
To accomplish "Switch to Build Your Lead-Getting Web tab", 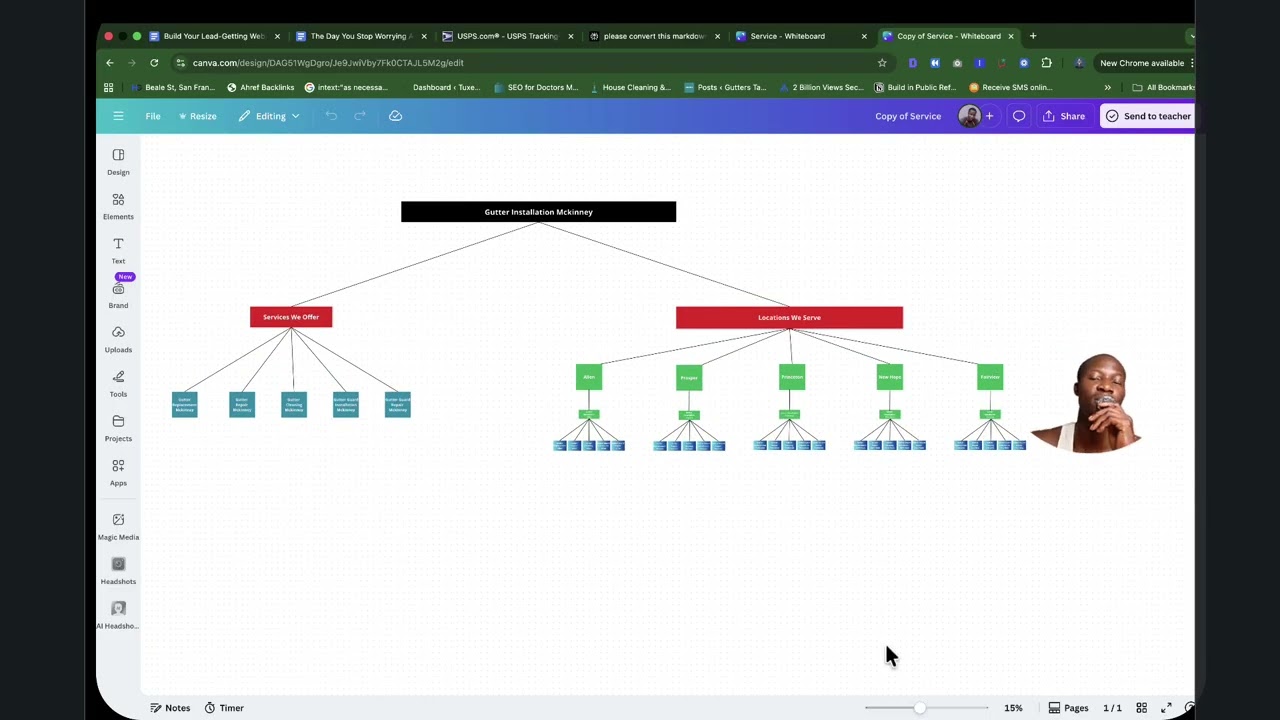I will 213,36.
